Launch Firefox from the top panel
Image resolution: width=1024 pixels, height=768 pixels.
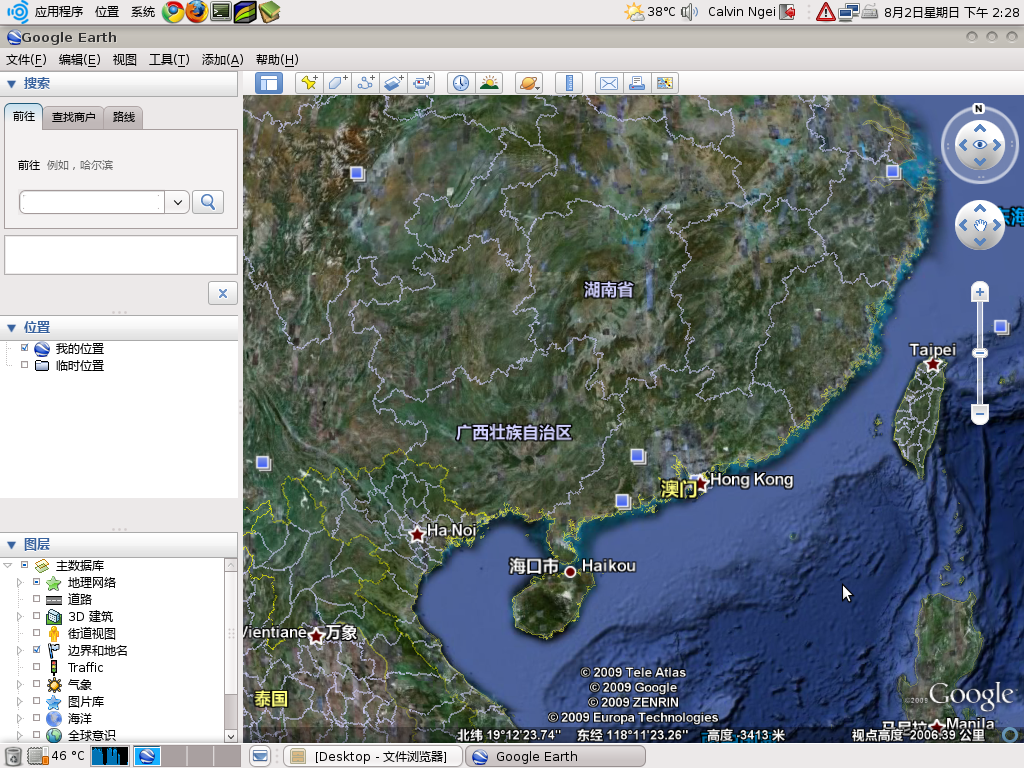(197, 12)
